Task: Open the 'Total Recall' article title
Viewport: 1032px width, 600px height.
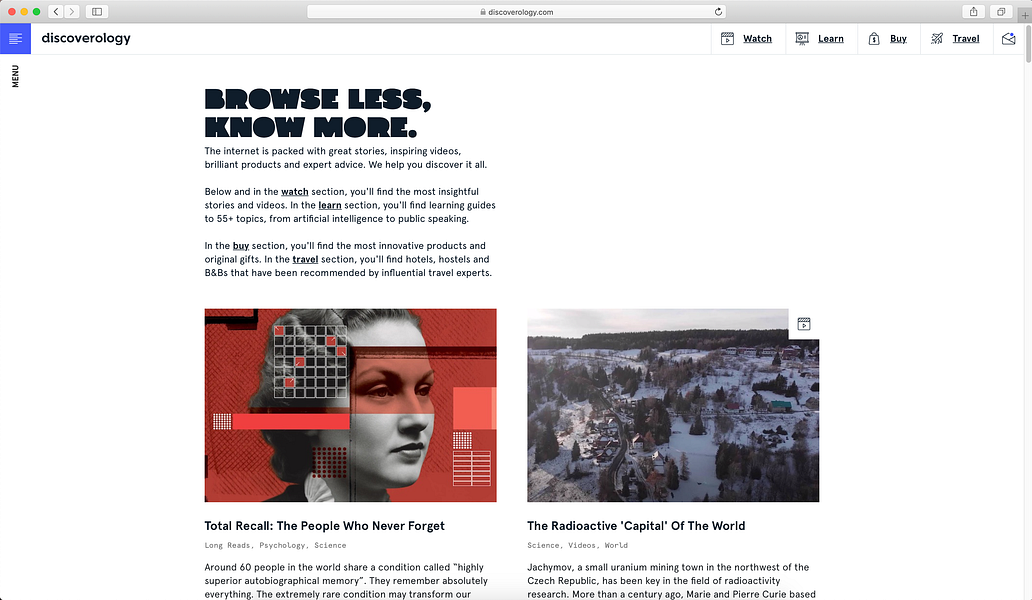Action: tap(324, 526)
